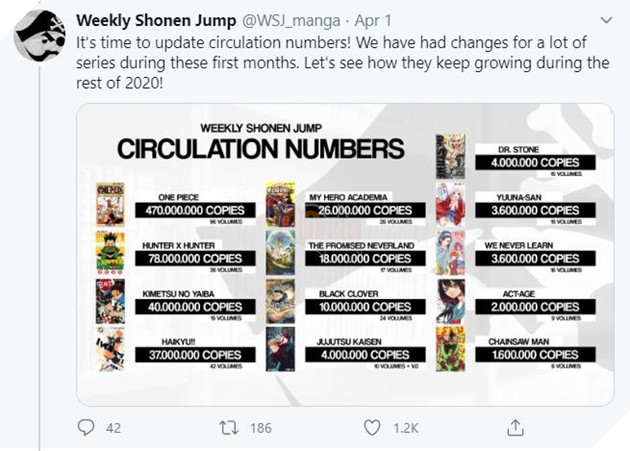Click the reply speech bubble icon
Image resolution: width=630 pixels, height=451 pixels.
[x=87, y=427]
